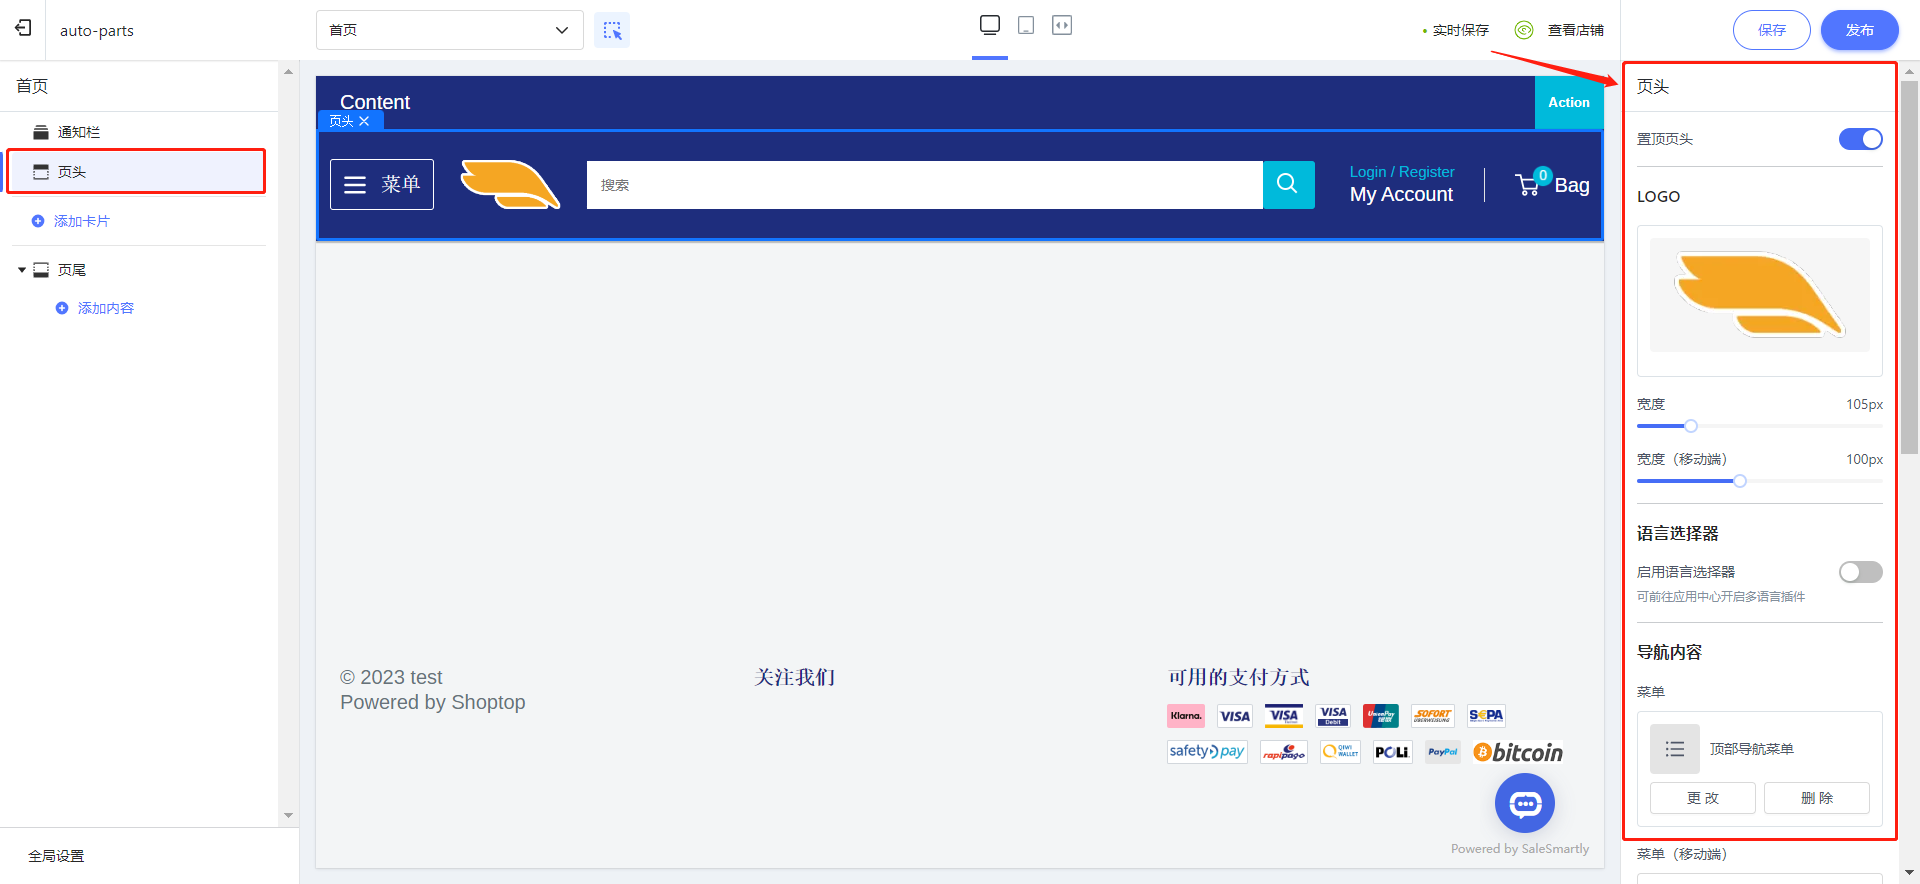Open the SaleSmartly chat bubble
This screenshot has width=1920, height=884.
click(x=1524, y=803)
